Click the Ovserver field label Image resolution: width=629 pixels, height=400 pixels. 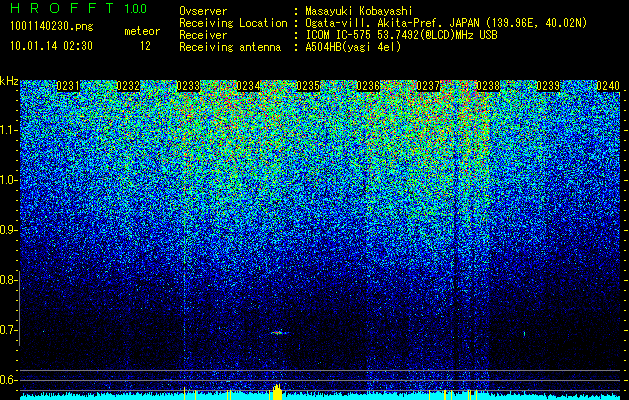pos(203,11)
